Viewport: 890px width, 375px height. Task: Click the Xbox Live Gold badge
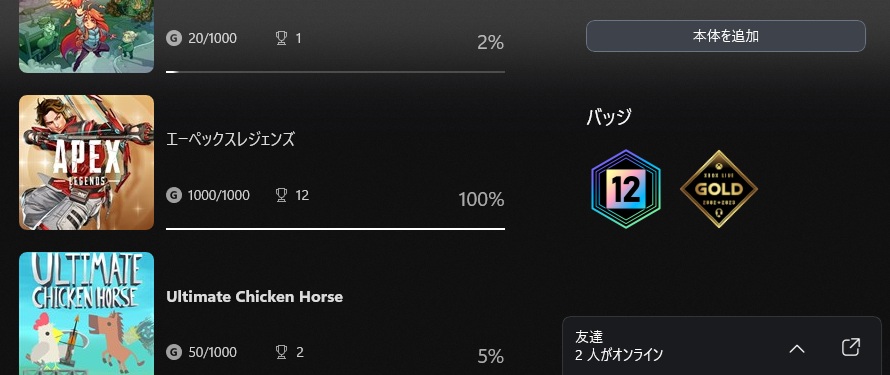[x=719, y=189]
